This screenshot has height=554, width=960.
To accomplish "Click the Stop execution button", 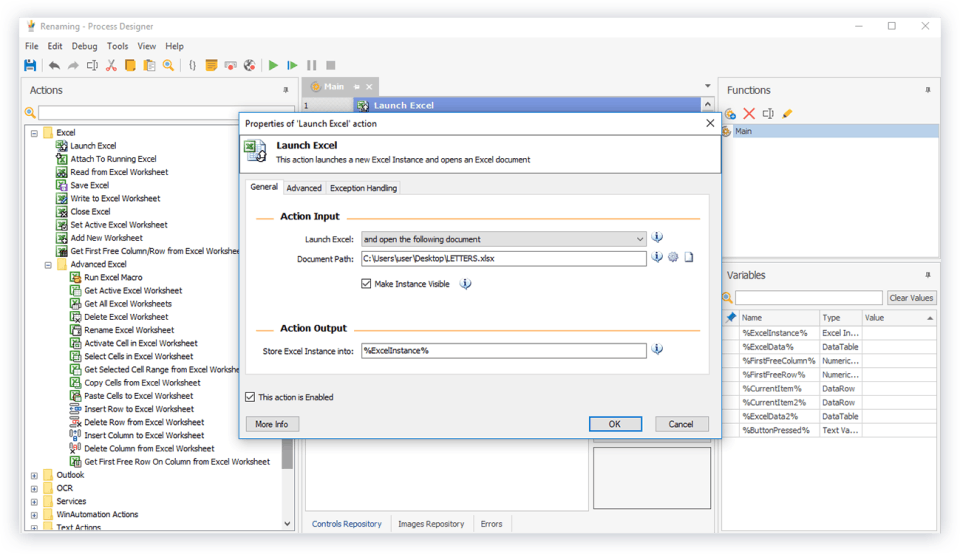I will coord(331,65).
